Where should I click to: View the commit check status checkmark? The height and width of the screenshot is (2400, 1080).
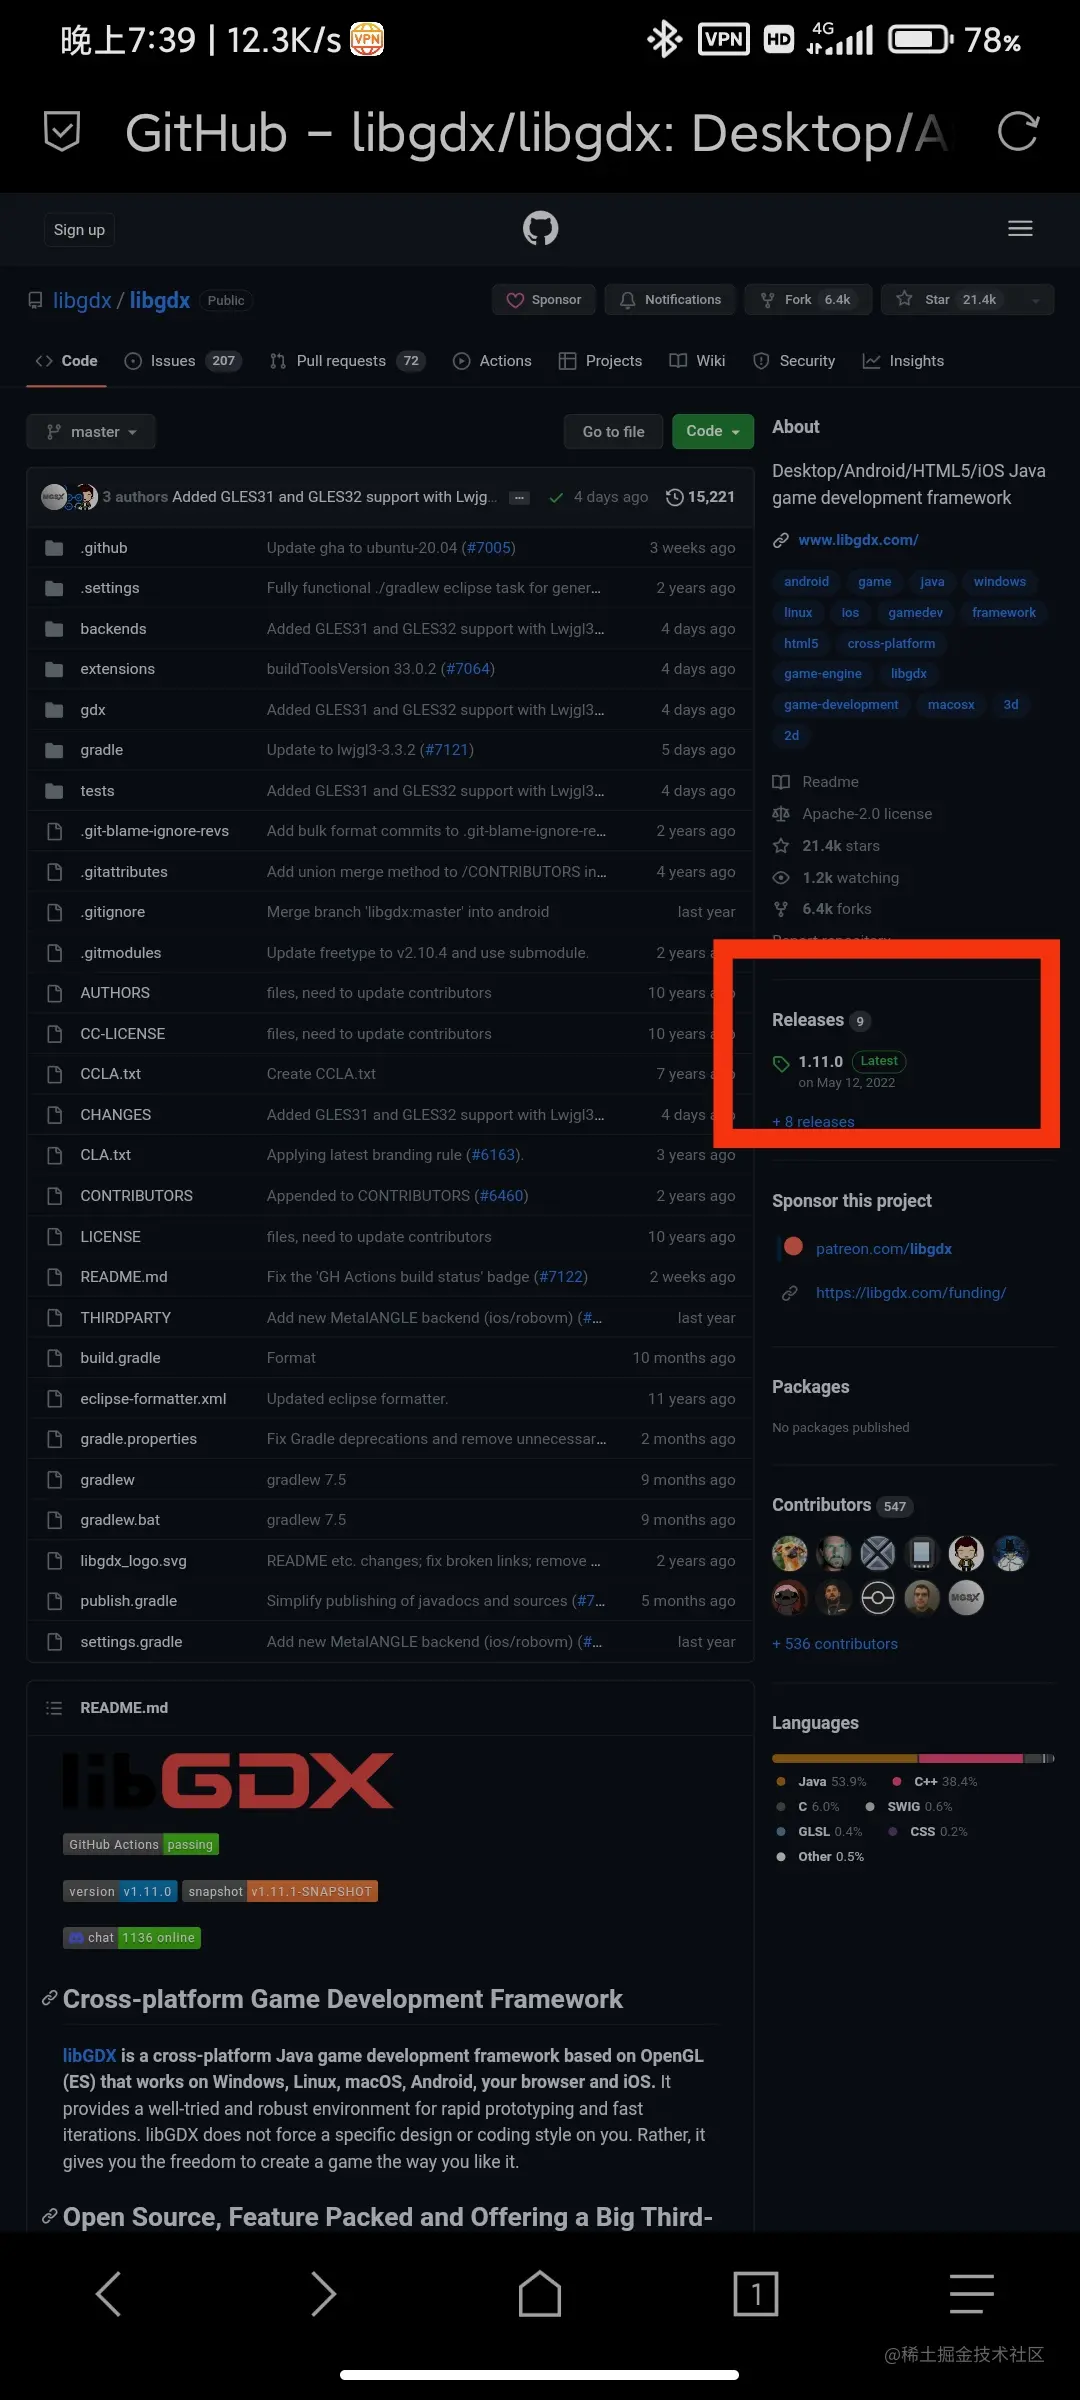(556, 497)
